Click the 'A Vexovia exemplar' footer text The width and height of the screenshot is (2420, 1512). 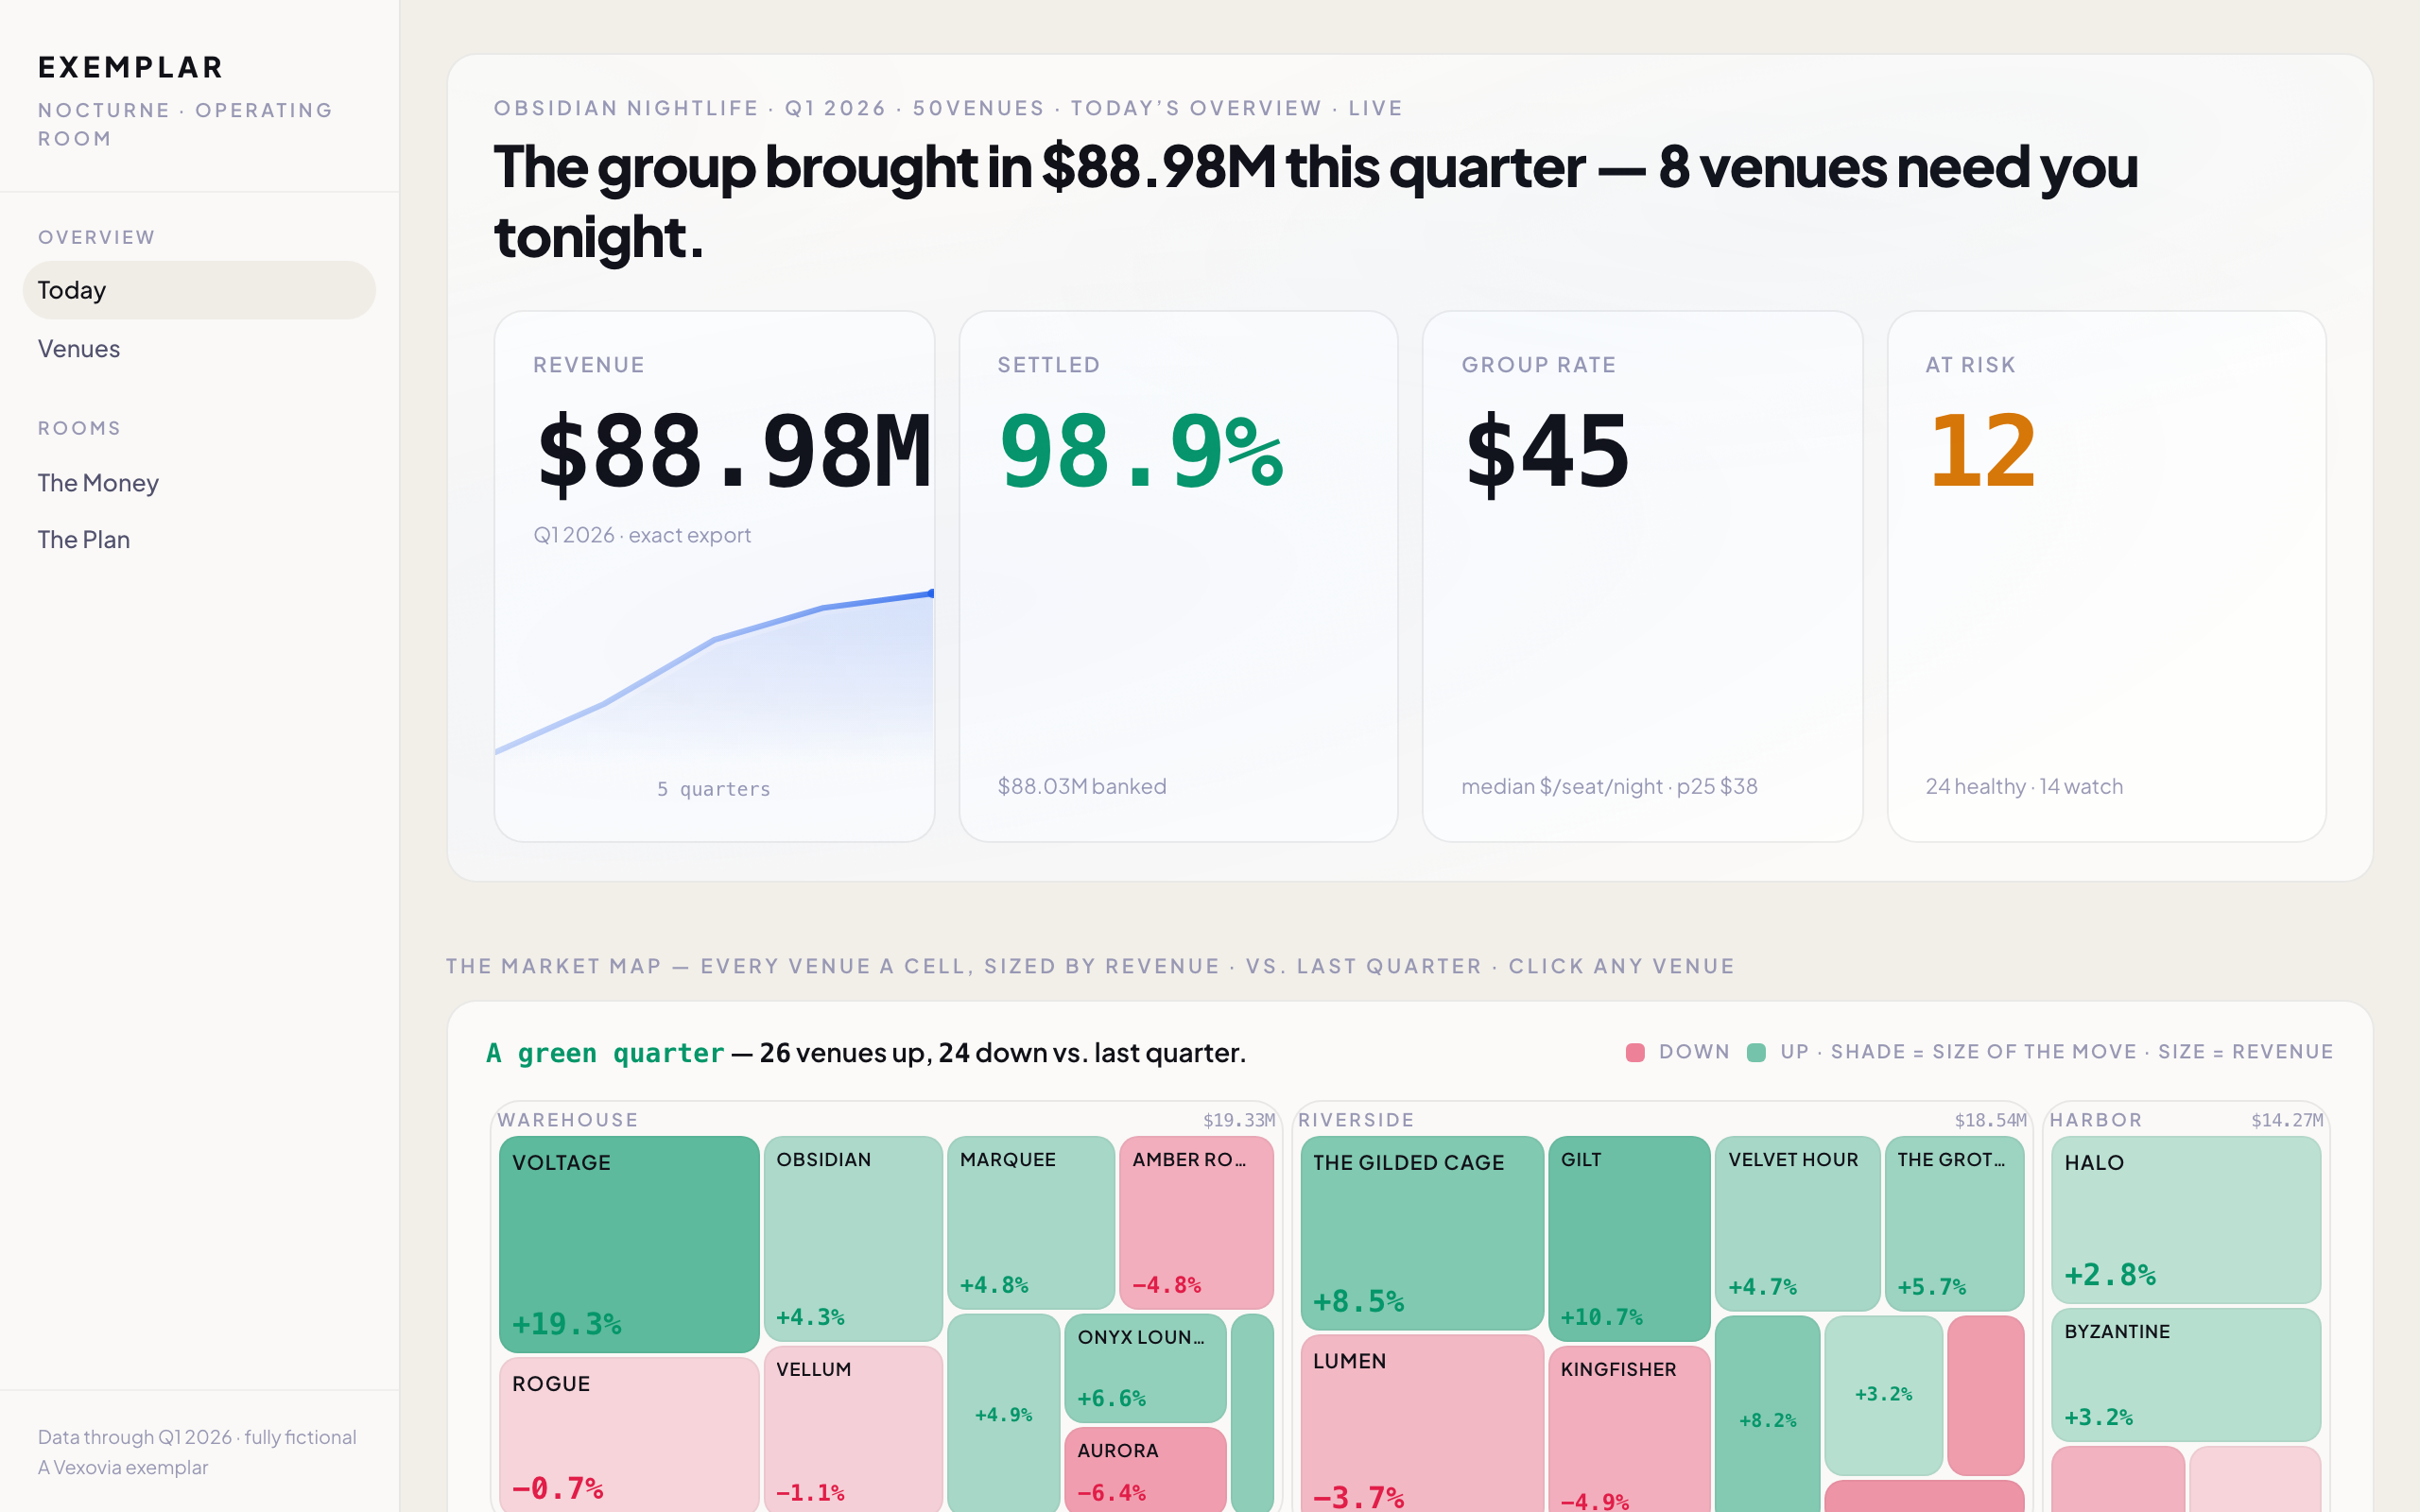click(123, 1467)
